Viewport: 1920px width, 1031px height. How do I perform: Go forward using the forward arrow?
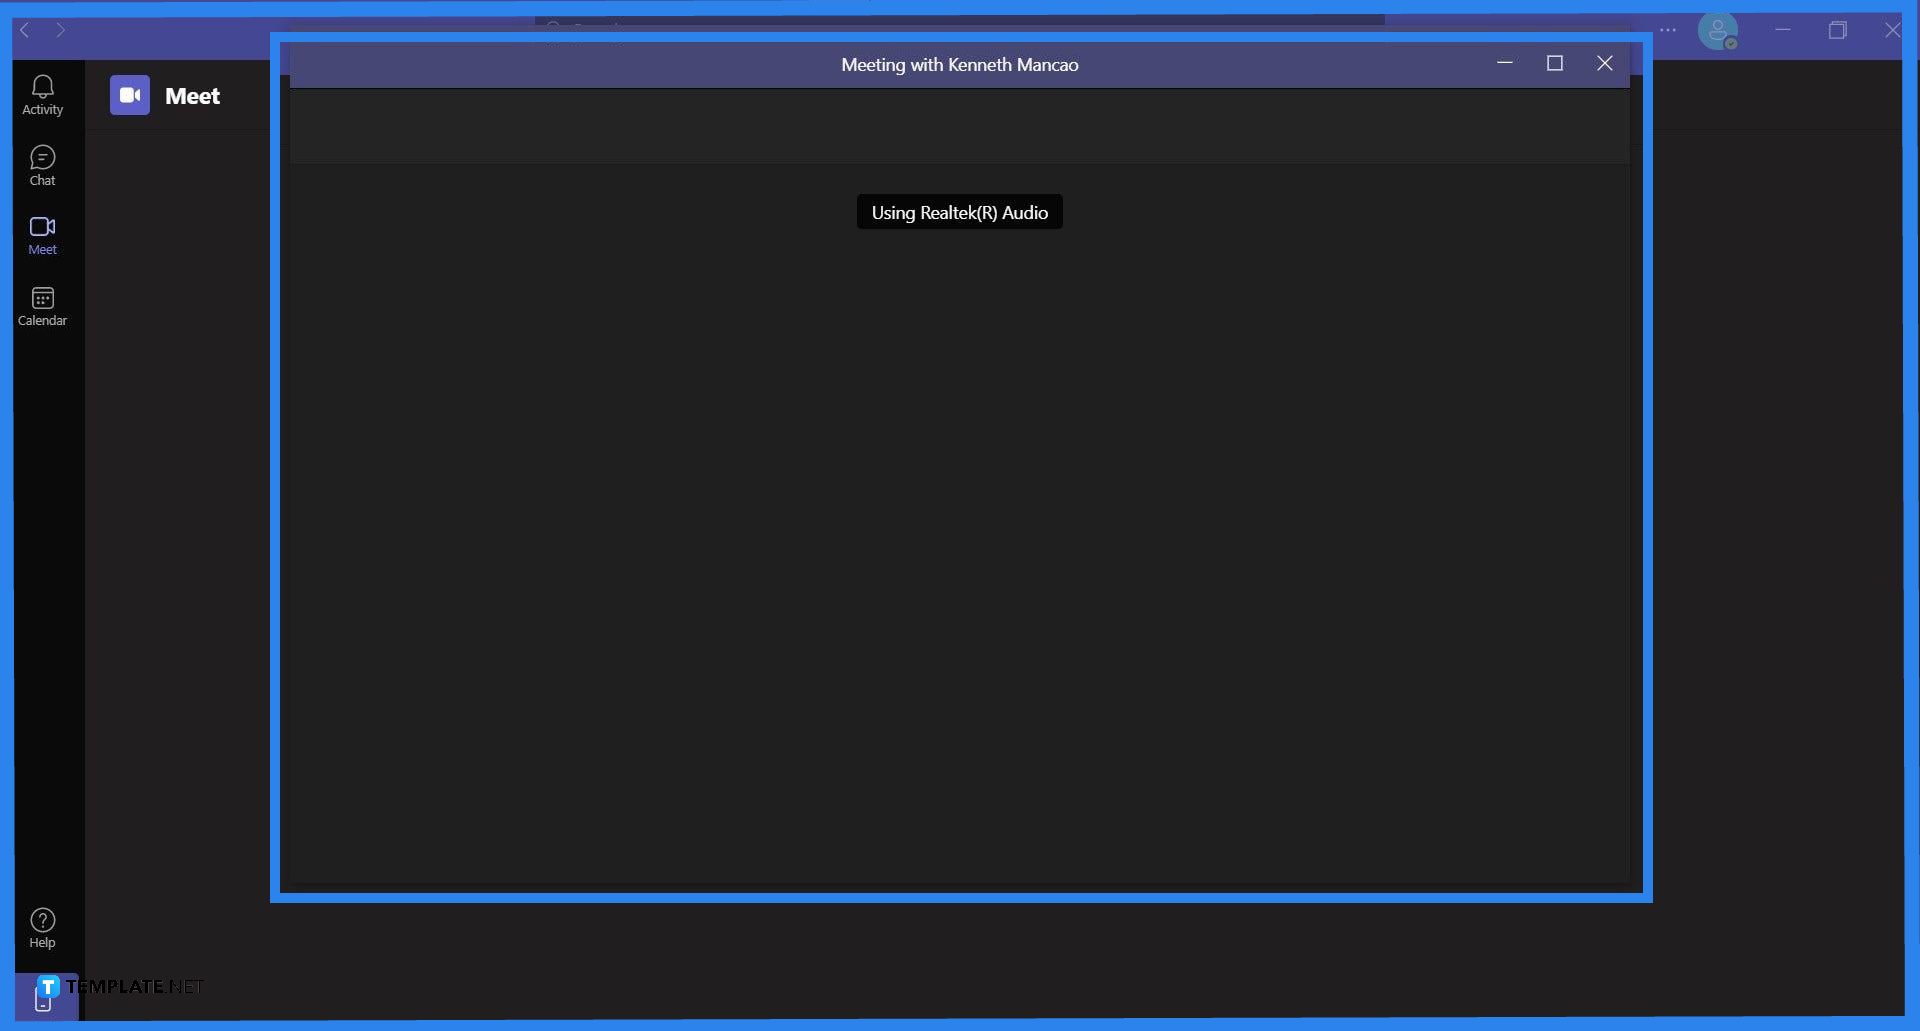(x=61, y=30)
